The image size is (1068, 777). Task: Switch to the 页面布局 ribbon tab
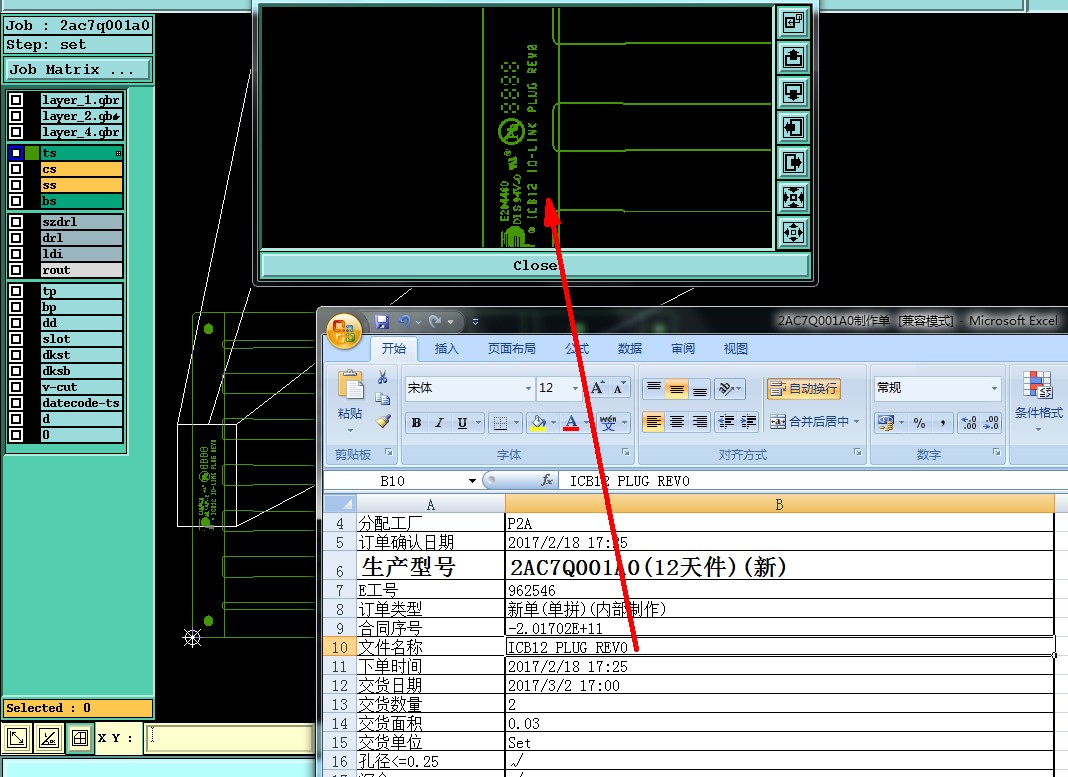point(511,349)
